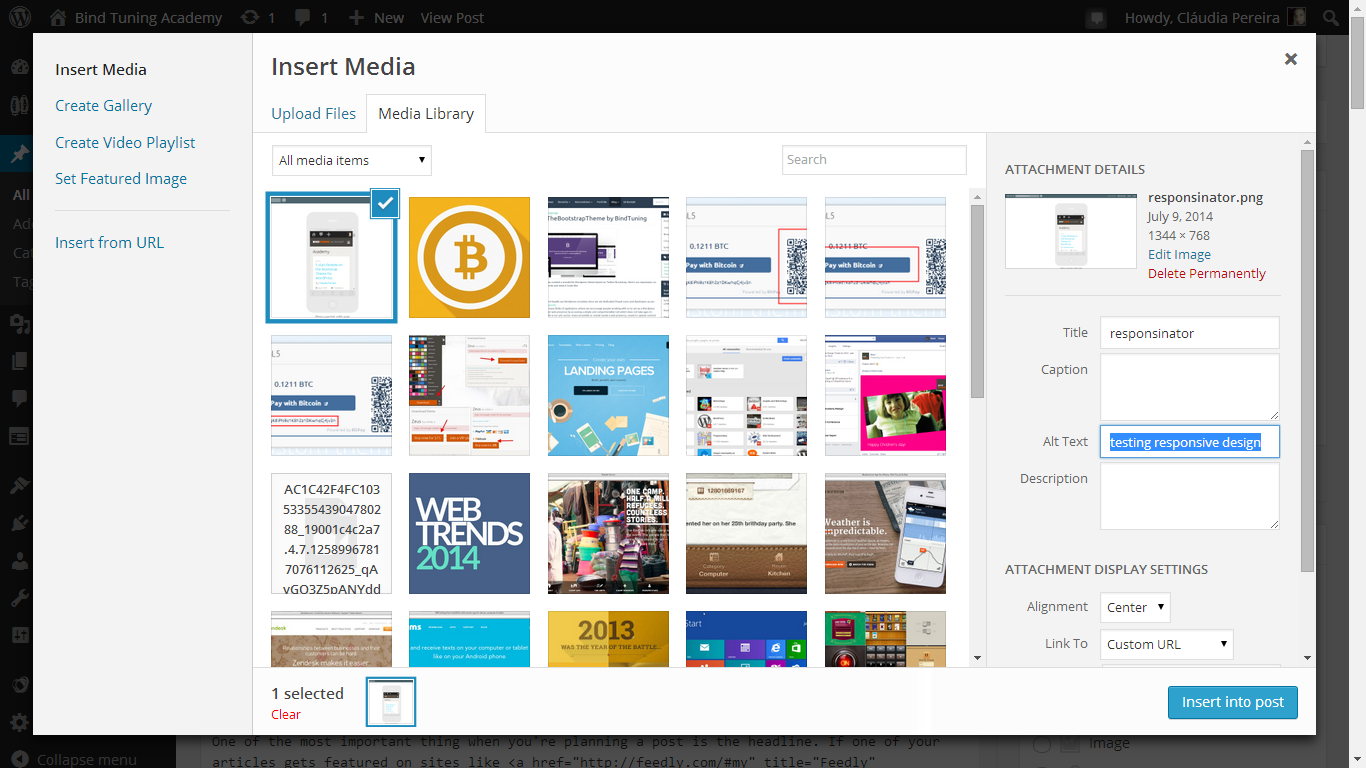Select the gold 2013 thumbnail
Viewport: 1366px width, 768px height.
[x=608, y=638]
